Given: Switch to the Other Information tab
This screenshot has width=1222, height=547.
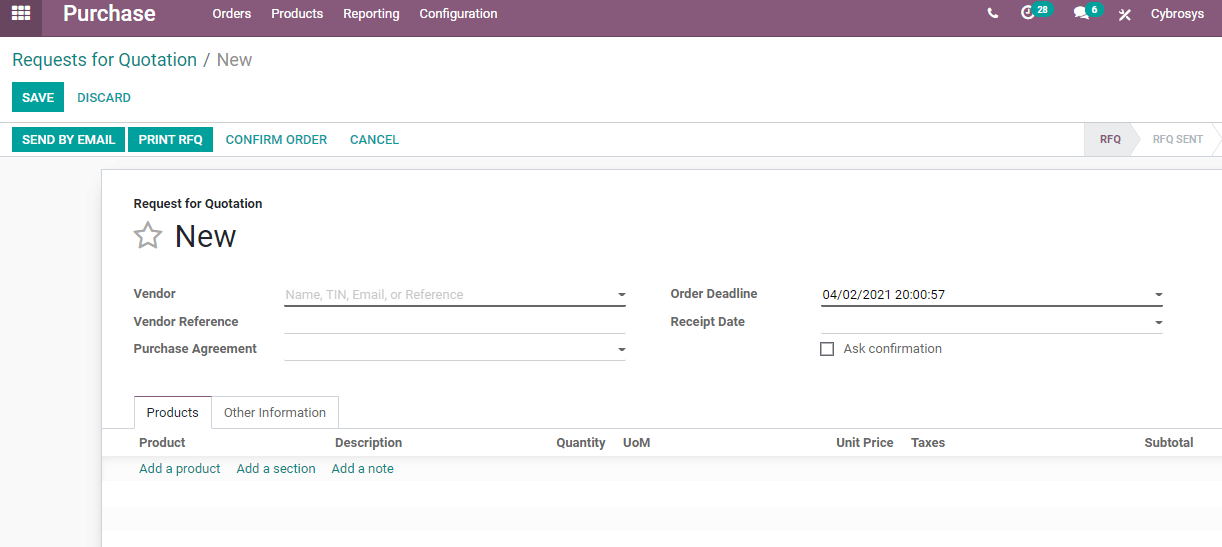Looking at the screenshot, I should pyautogui.click(x=275, y=412).
